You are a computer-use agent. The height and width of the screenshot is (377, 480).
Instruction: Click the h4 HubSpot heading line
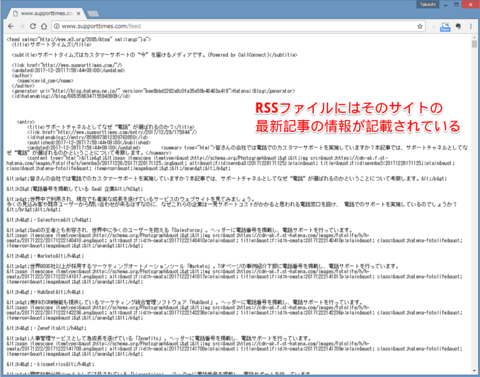(x=45, y=292)
